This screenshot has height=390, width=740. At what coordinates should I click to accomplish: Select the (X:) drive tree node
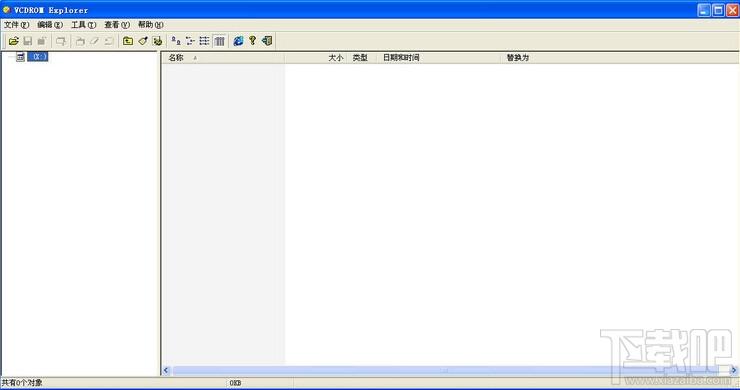(38, 57)
